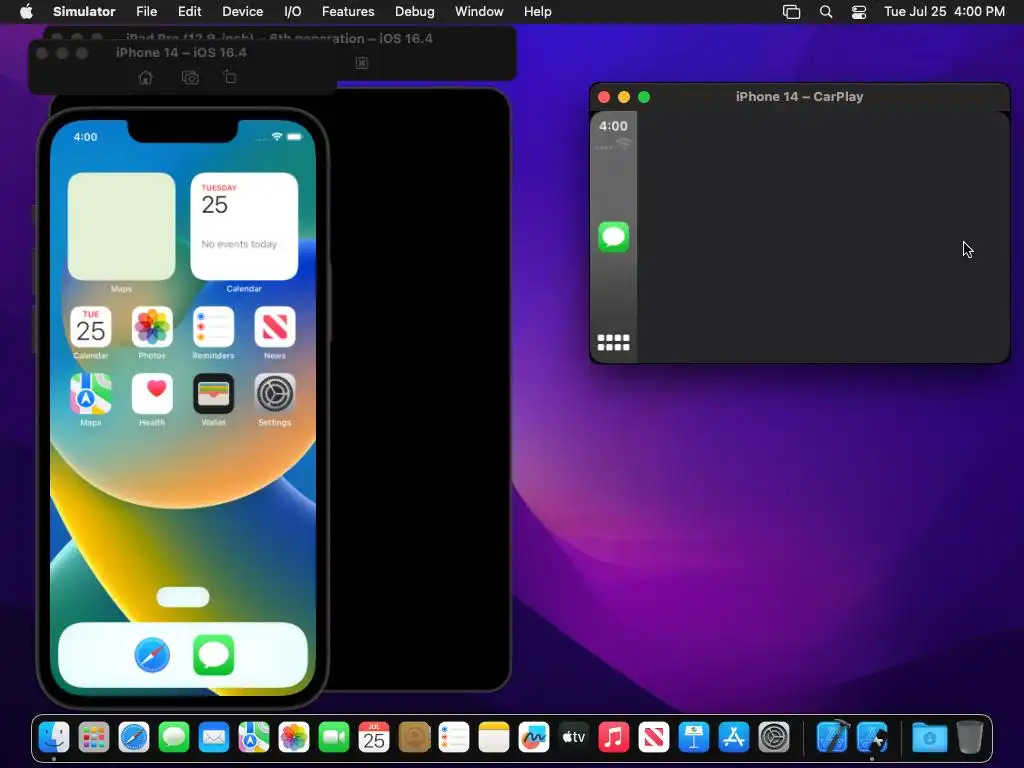Click Screenshot button in iPhone 14 simulator toolbar

(x=190, y=78)
